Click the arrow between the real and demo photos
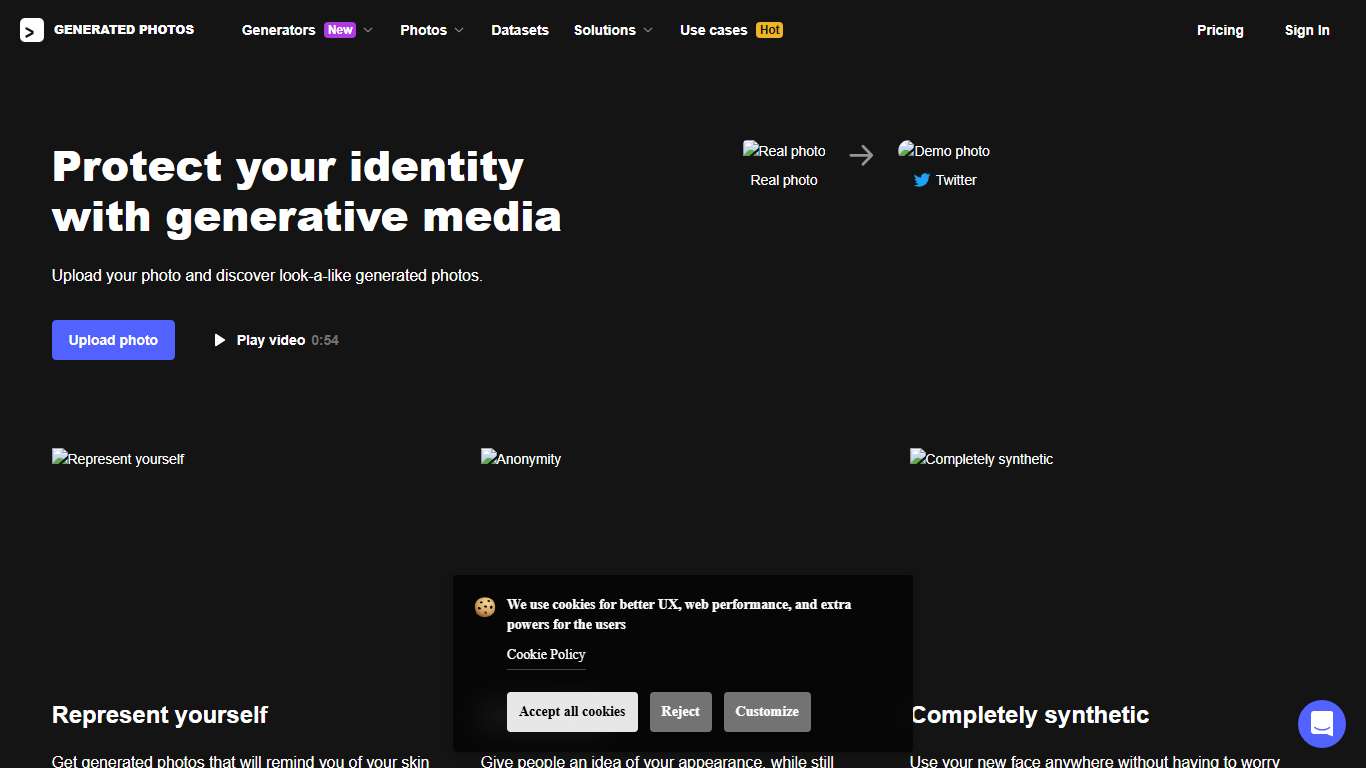 [861, 155]
